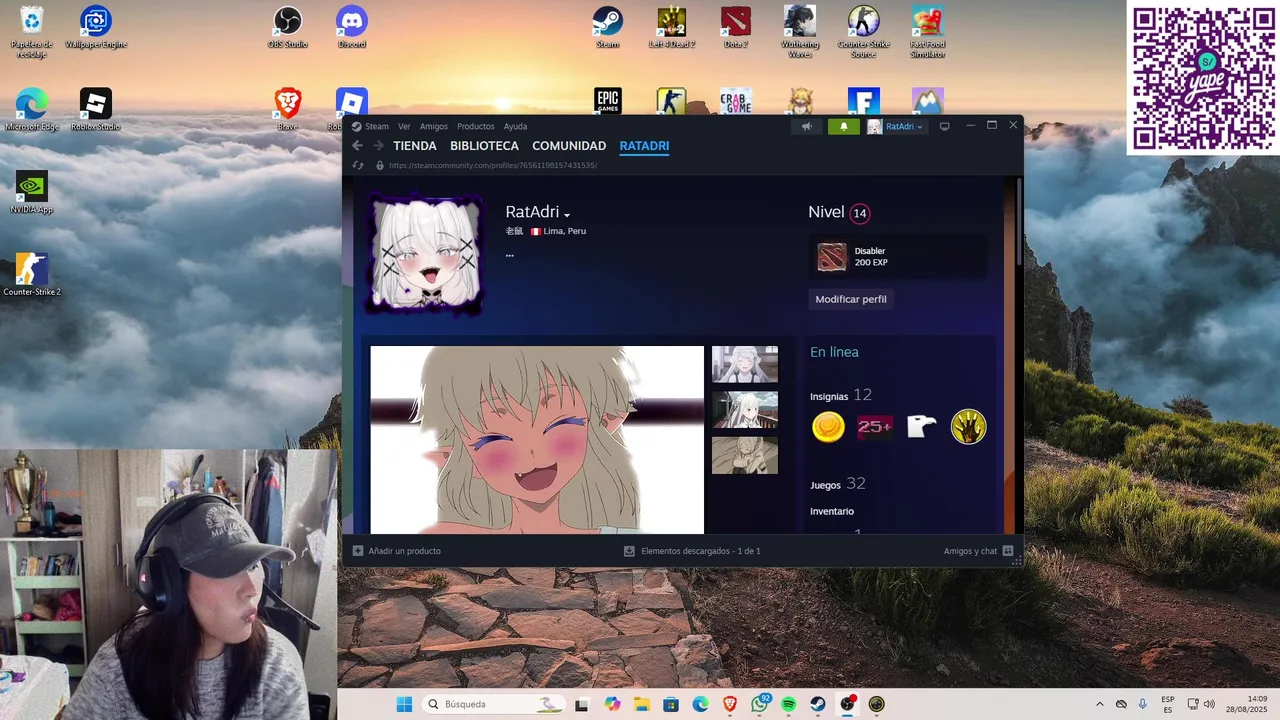
Task: Go to TIENDA tab
Action: click(x=415, y=146)
